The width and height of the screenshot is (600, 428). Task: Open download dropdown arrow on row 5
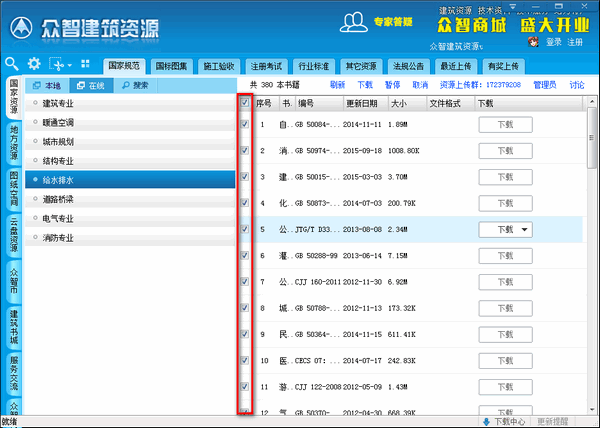coord(524,230)
